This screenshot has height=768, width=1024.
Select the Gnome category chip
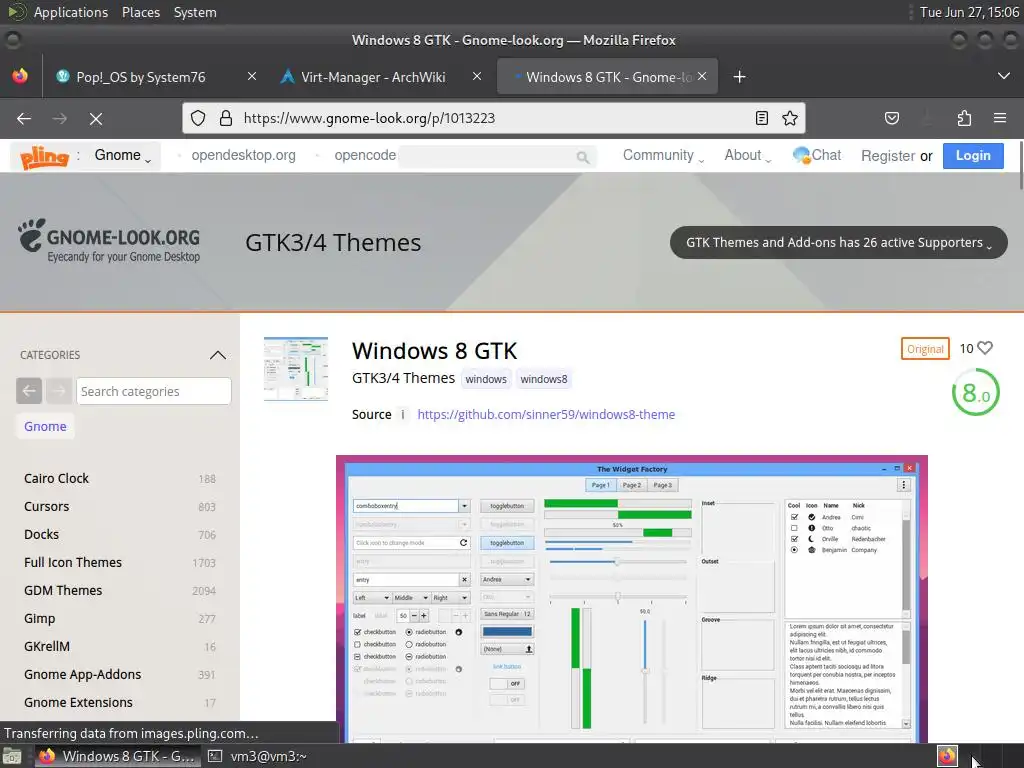[x=45, y=426]
